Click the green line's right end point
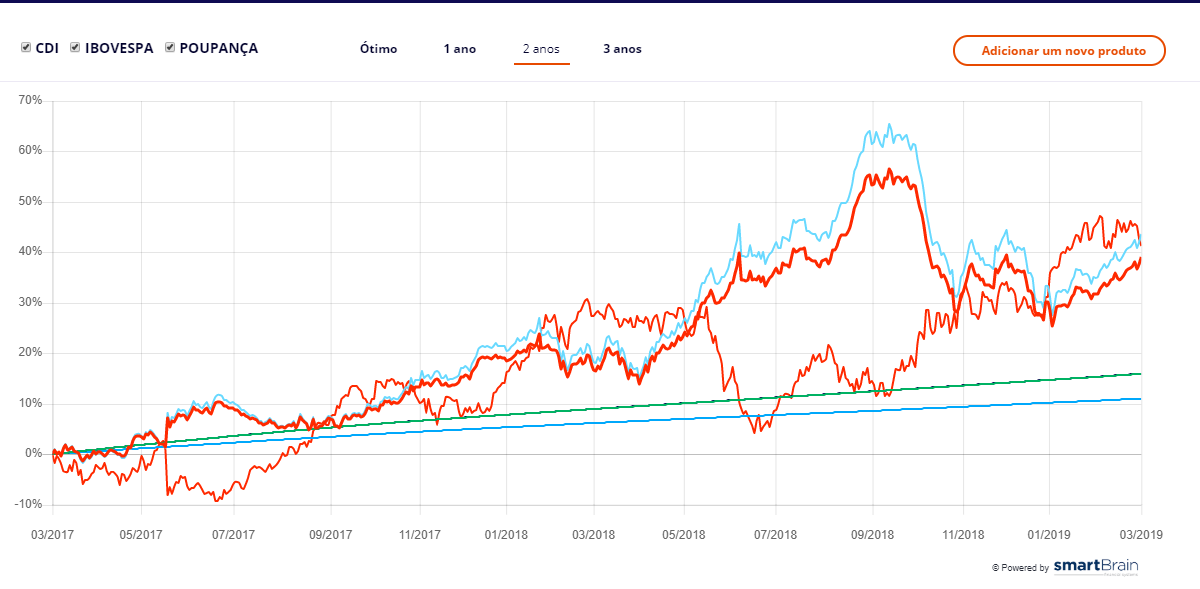Image resolution: width=1200 pixels, height=589 pixels. [x=1141, y=374]
